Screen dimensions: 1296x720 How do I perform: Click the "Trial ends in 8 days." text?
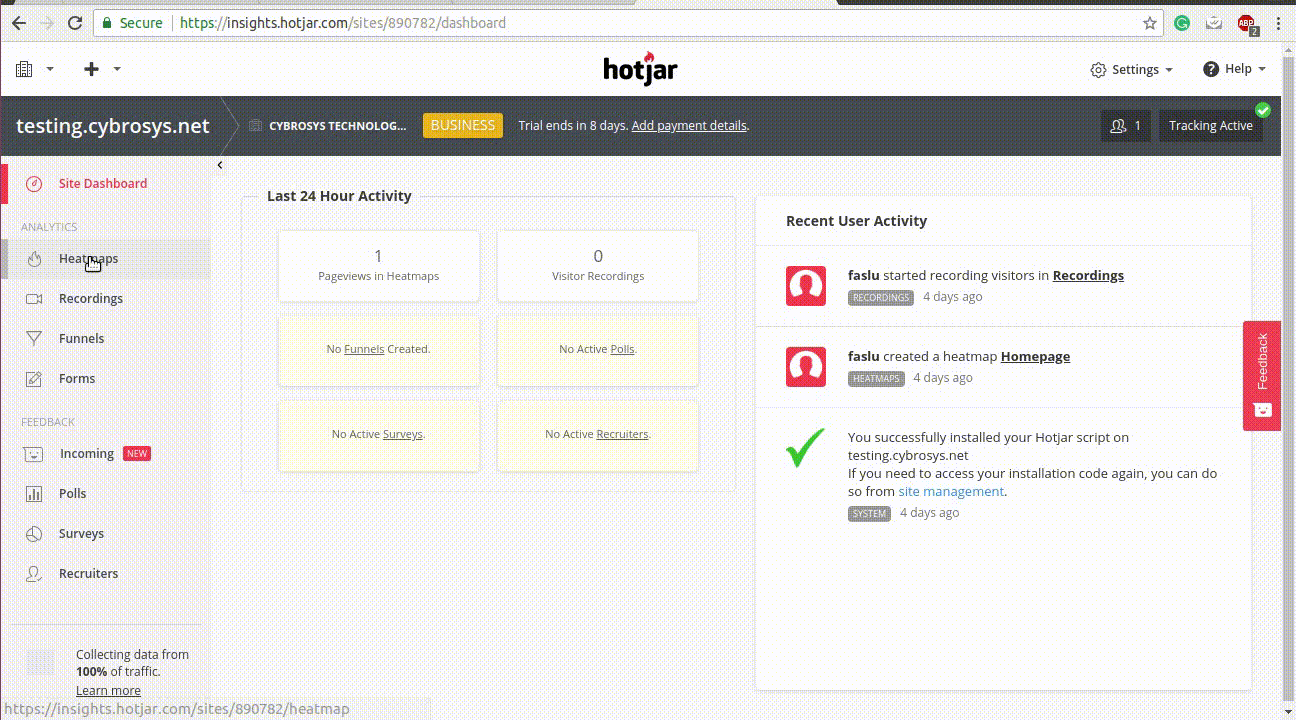573,126
